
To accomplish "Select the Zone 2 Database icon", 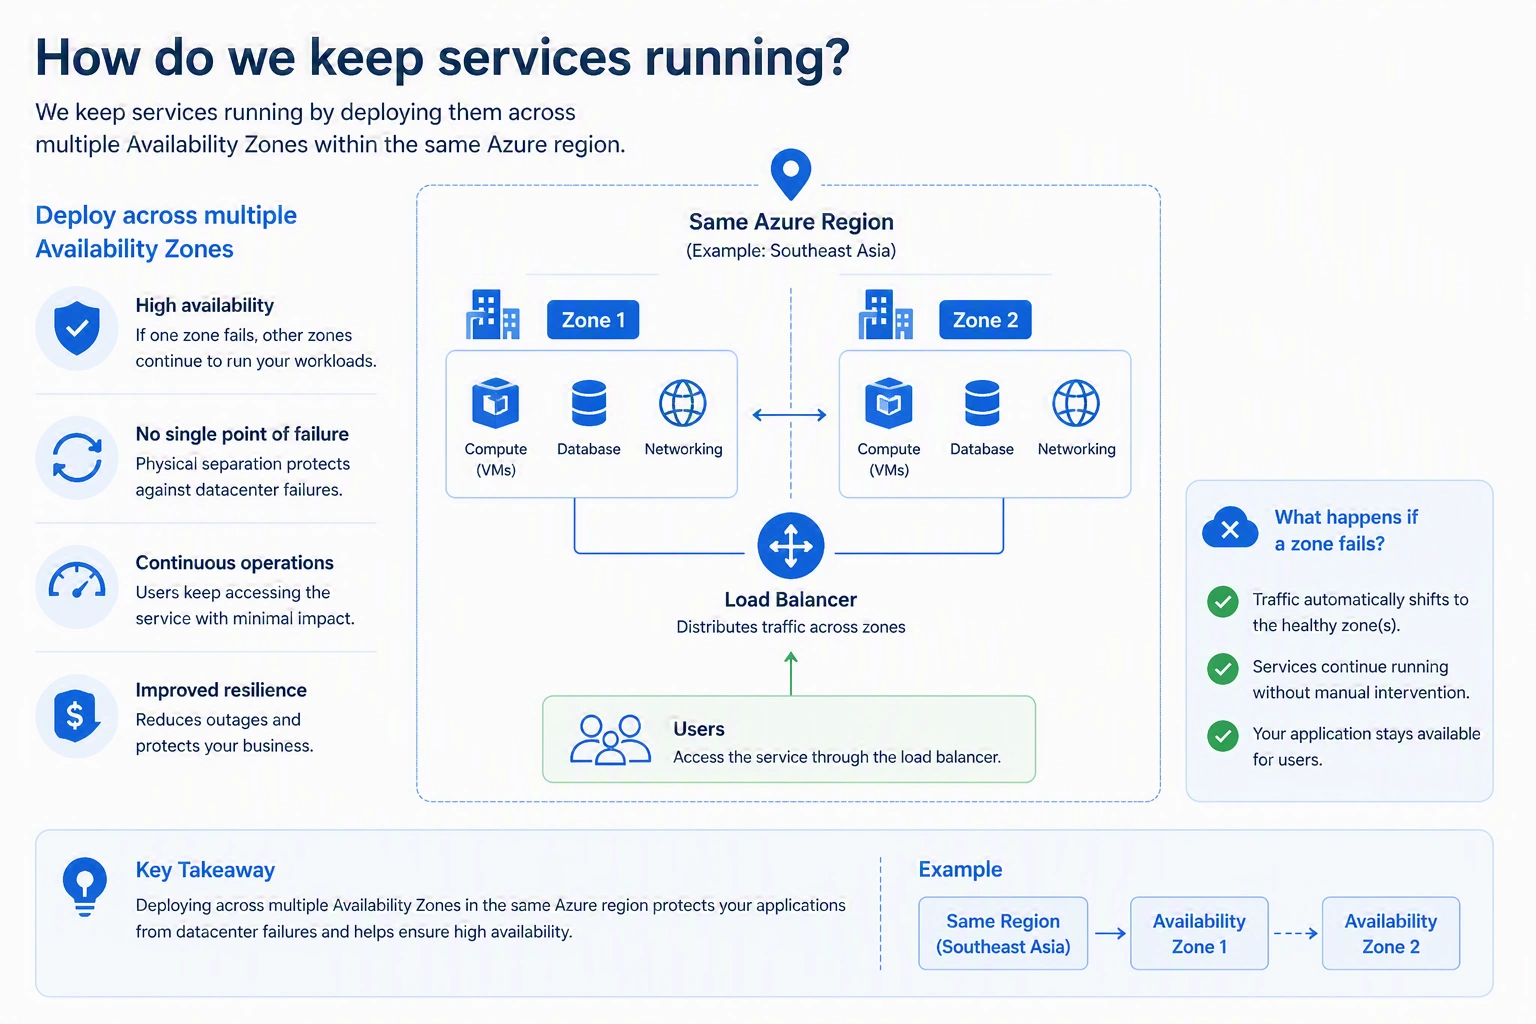I will tap(982, 403).
